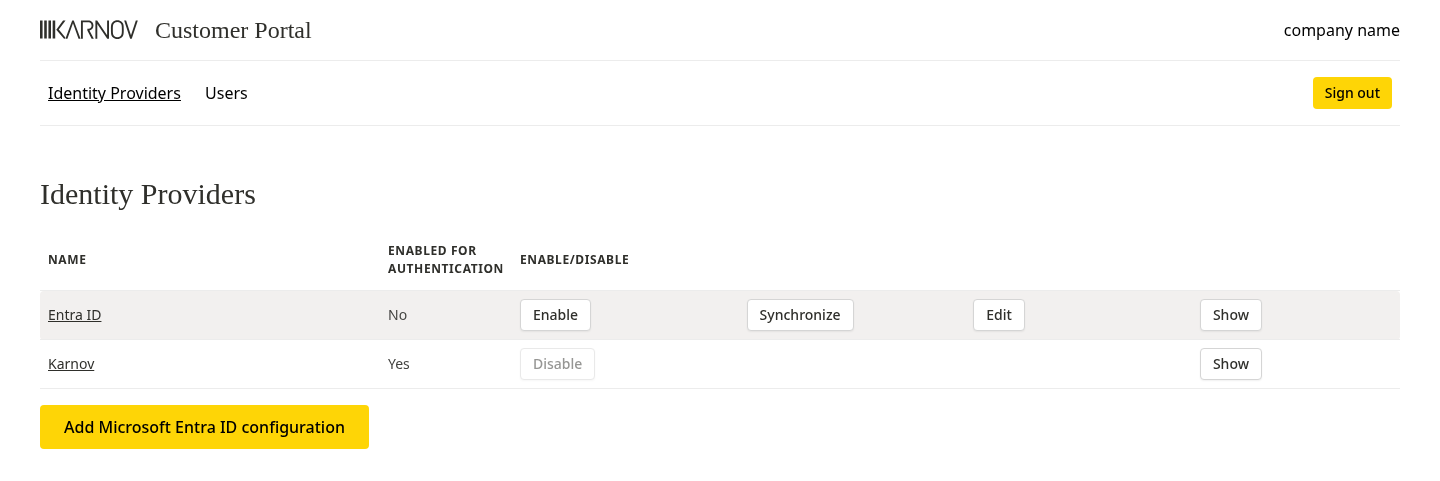1440x481 pixels.
Task: Synchronize the Entra ID provider
Action: coord(799,315)
